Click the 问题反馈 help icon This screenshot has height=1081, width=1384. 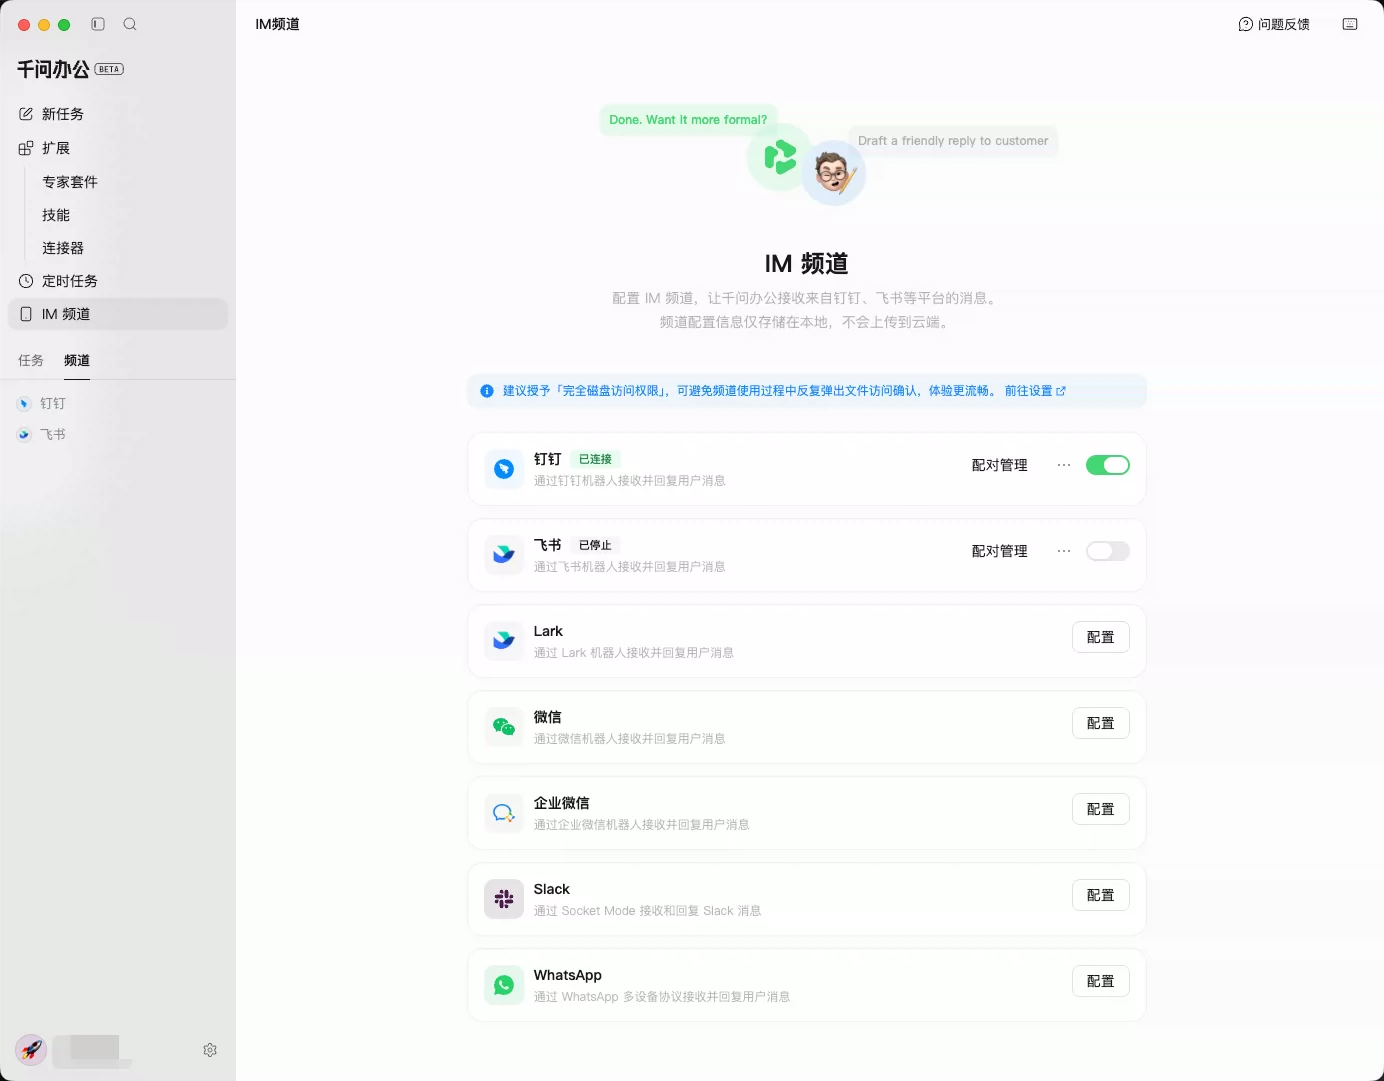[x=1246, y=24]
